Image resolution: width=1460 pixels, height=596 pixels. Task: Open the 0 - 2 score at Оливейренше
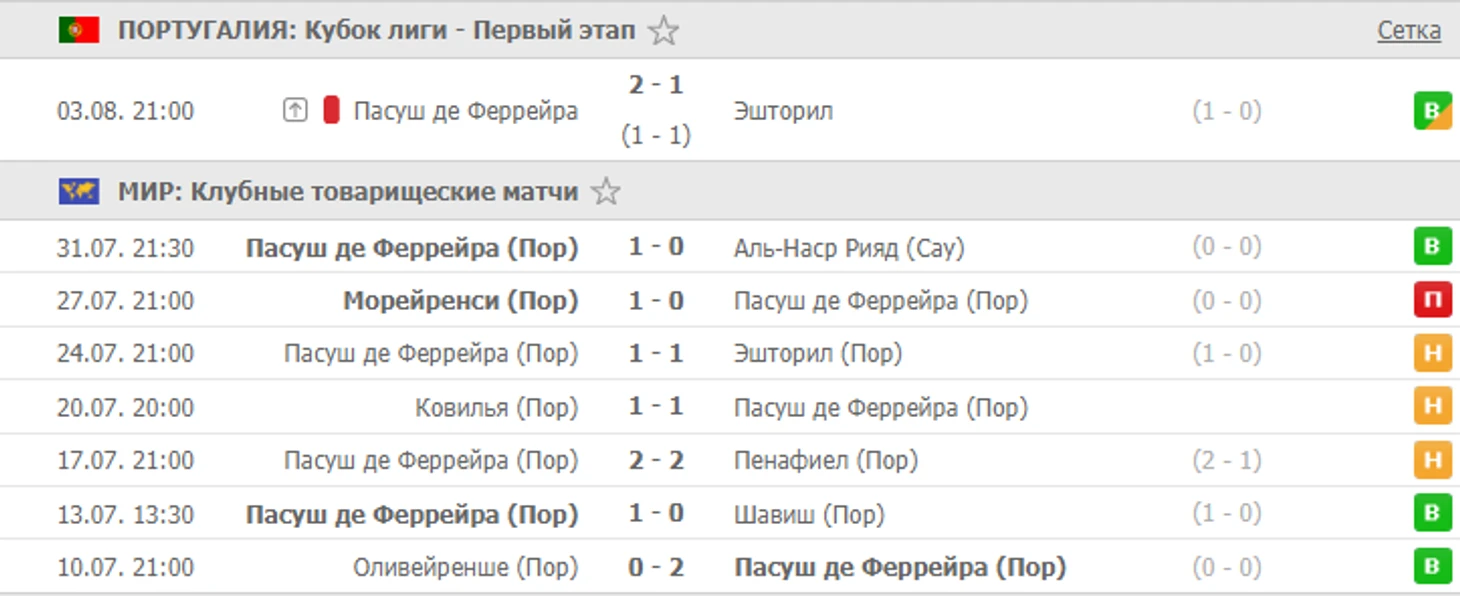coord(656,567)
